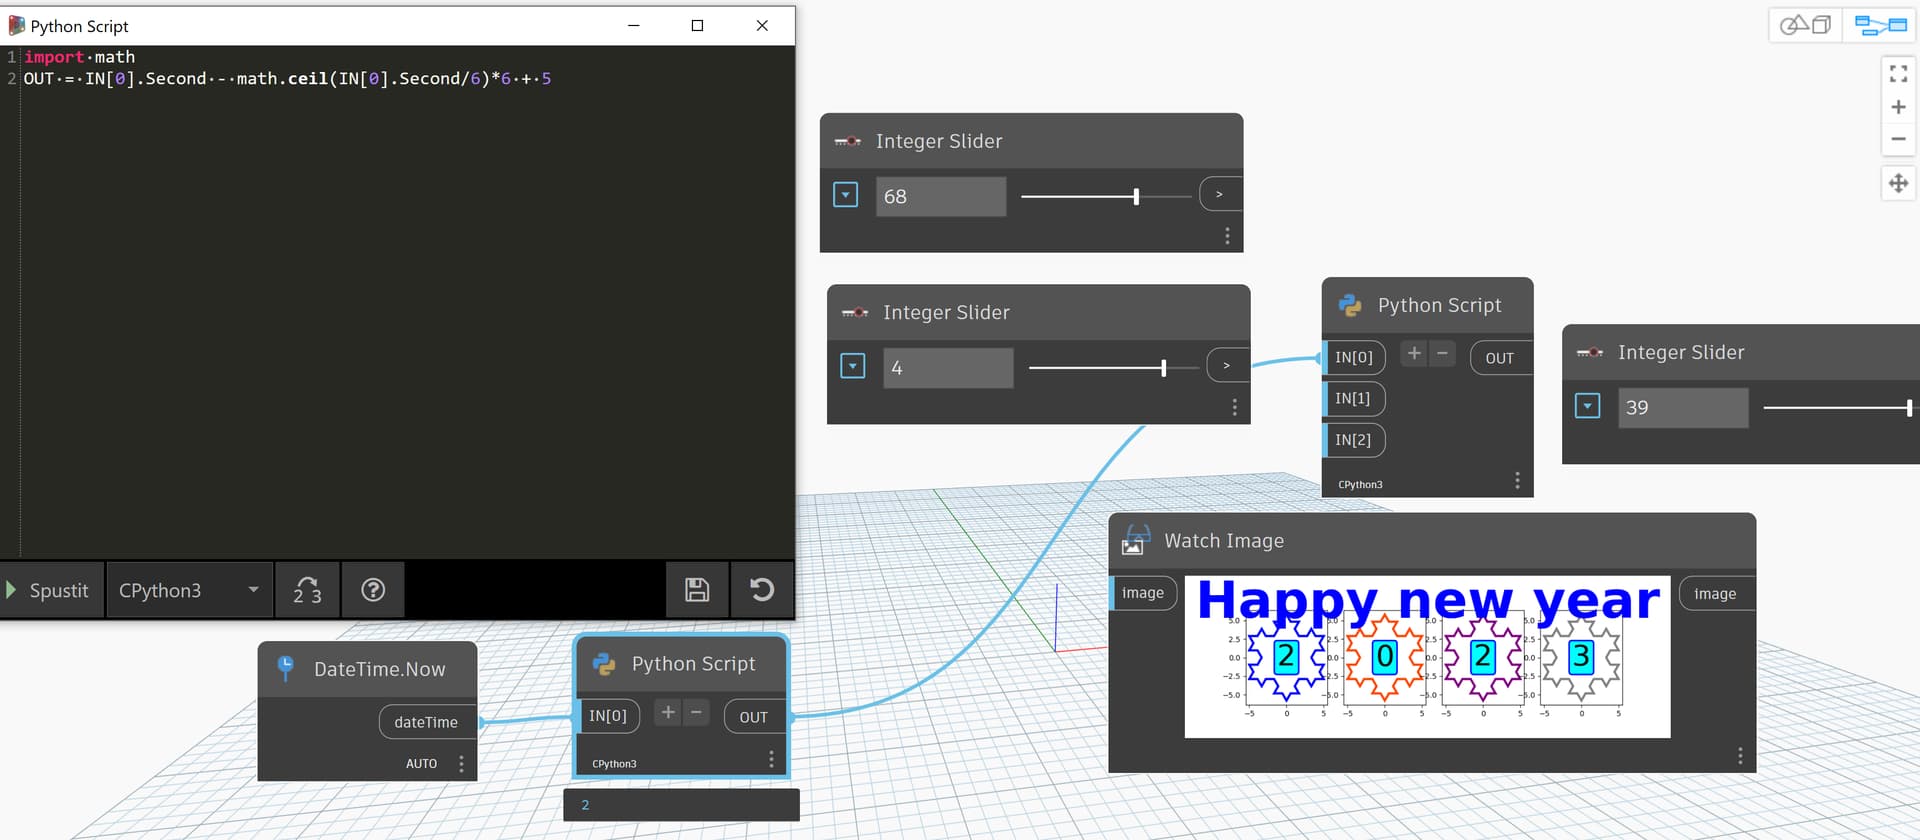Click the slider track of the 68 Integer Slider
The height and width of the screenshot is (840, 1920).
pyautogui.click(x=1105, y=197)
